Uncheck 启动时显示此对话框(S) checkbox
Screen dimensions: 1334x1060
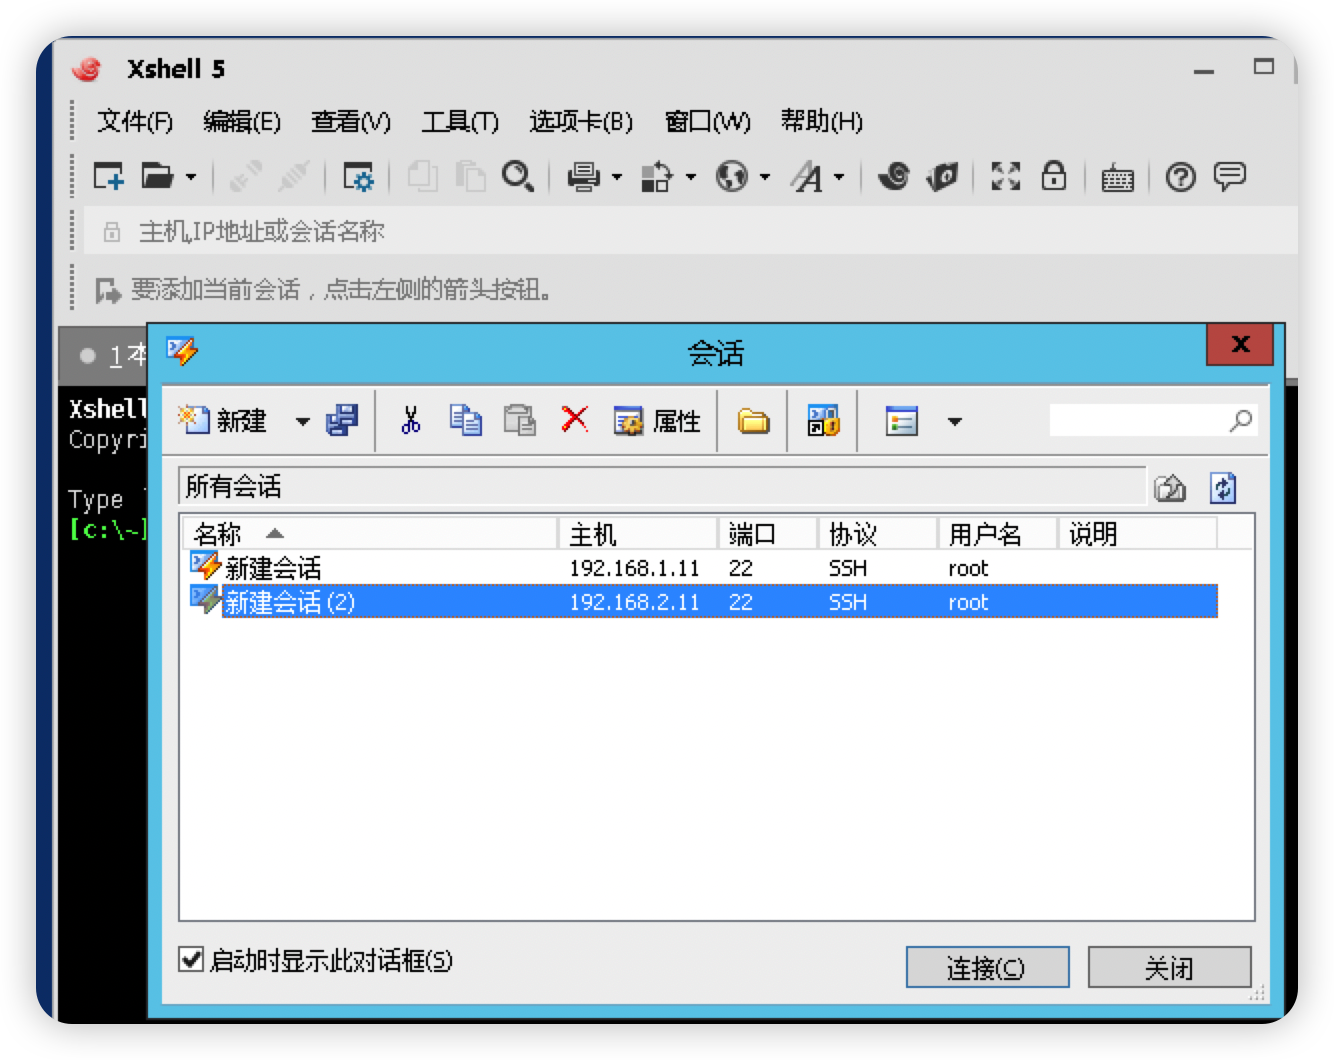point(191,960)
